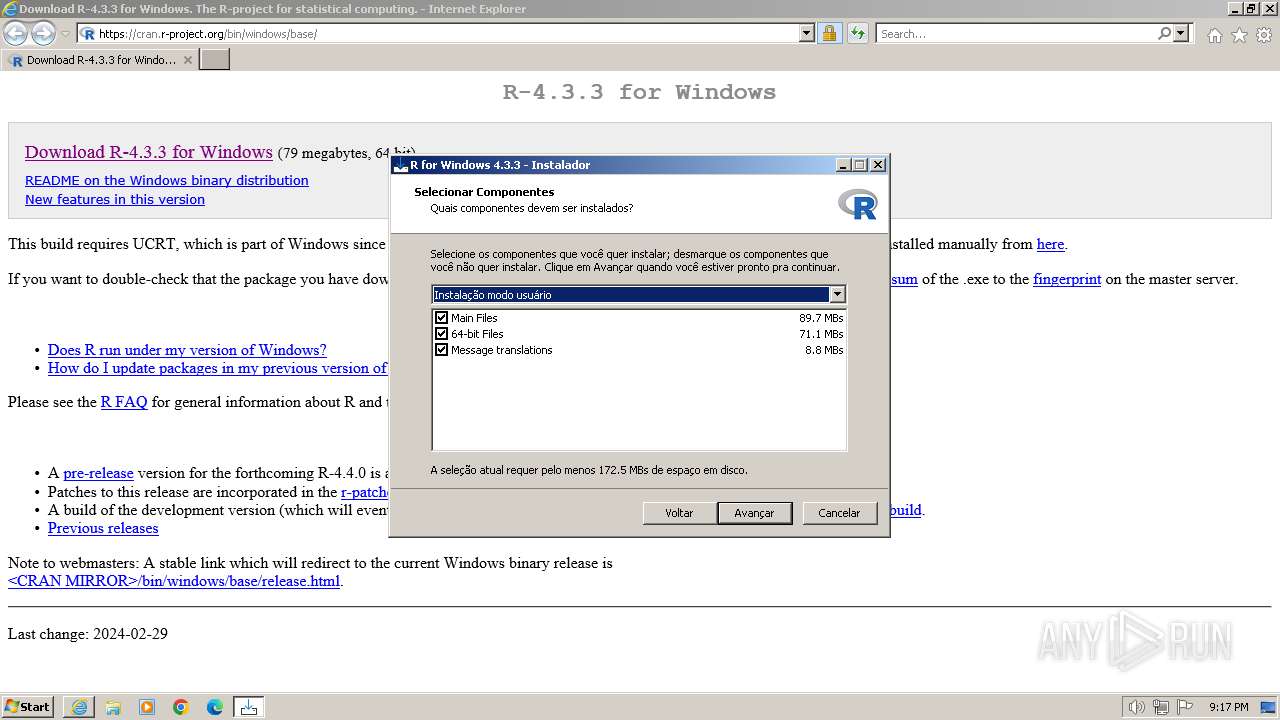Image resolution: width=1280 pixels, height=720 pixels.
Task: Open the R FAQ link
Action: [x=124, y=402]
